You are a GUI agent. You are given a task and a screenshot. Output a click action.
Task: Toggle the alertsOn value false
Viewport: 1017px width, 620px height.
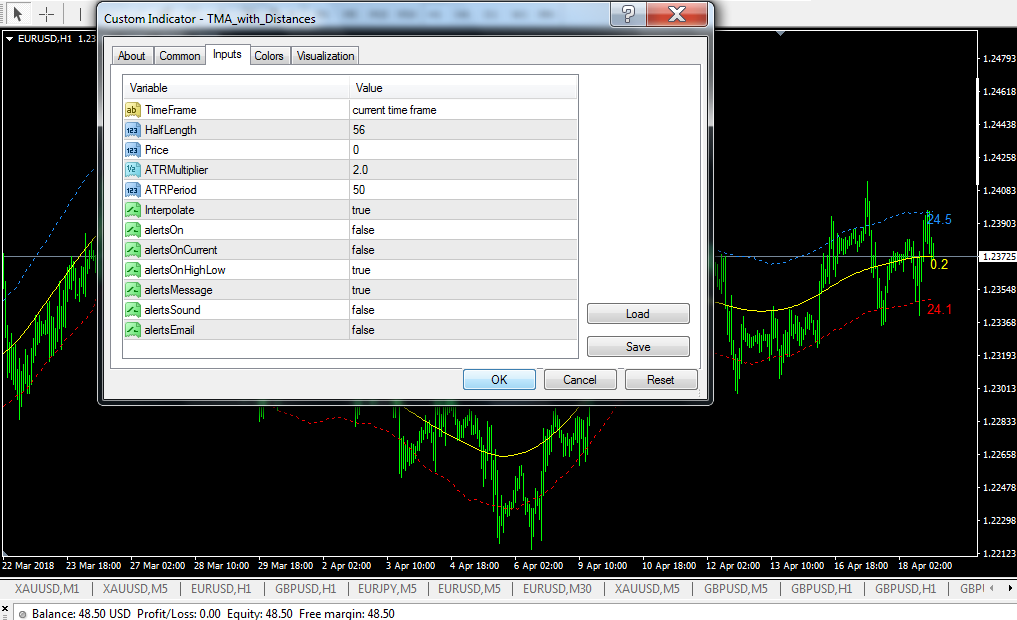463,230
